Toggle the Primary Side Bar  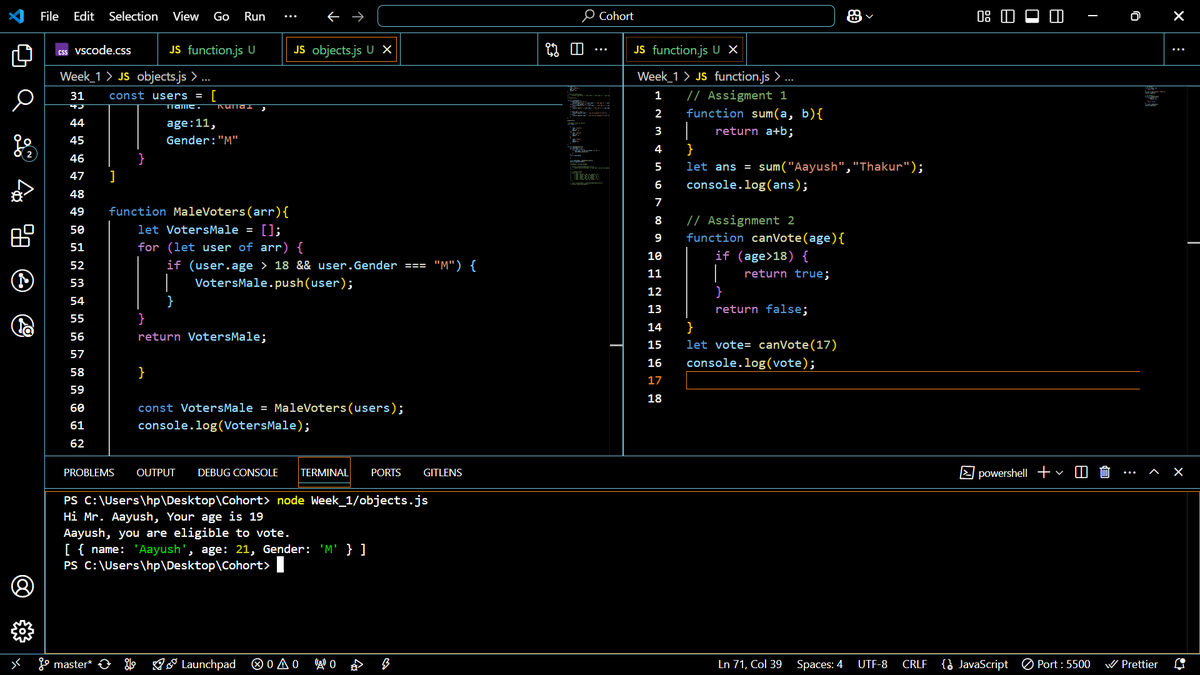(1008, 16)
